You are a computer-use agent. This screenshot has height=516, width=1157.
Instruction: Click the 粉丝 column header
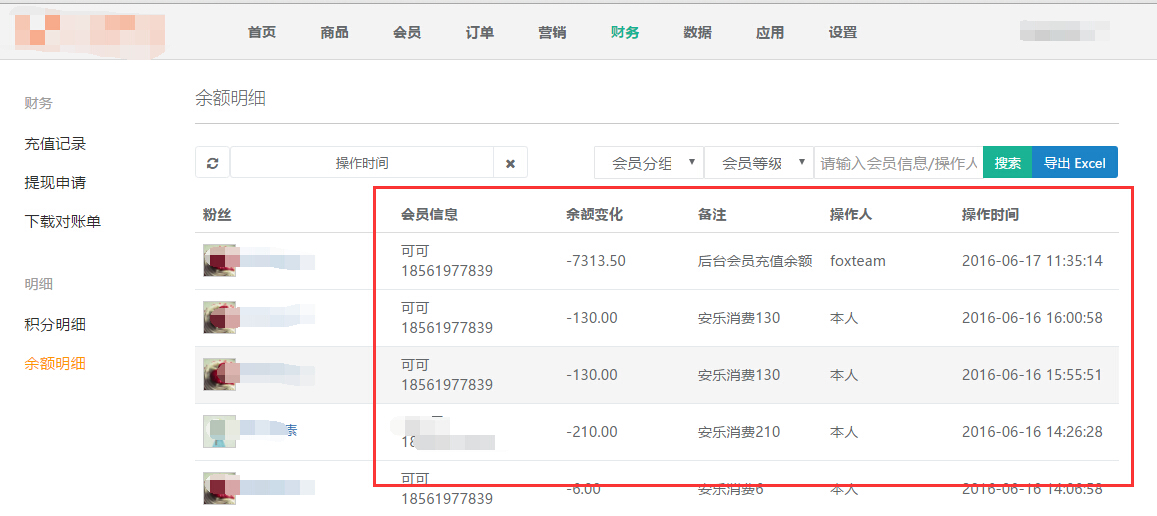click(x=217, y=215)
